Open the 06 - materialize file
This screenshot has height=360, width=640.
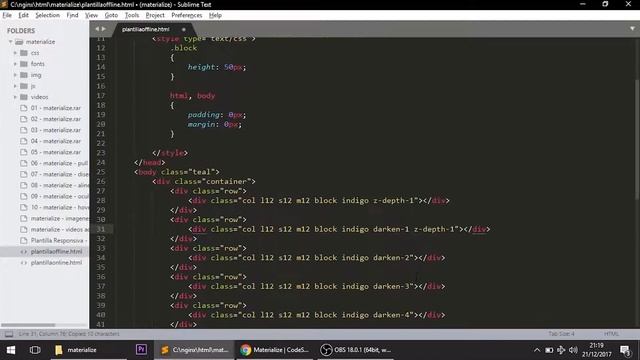tap(59, 163)
